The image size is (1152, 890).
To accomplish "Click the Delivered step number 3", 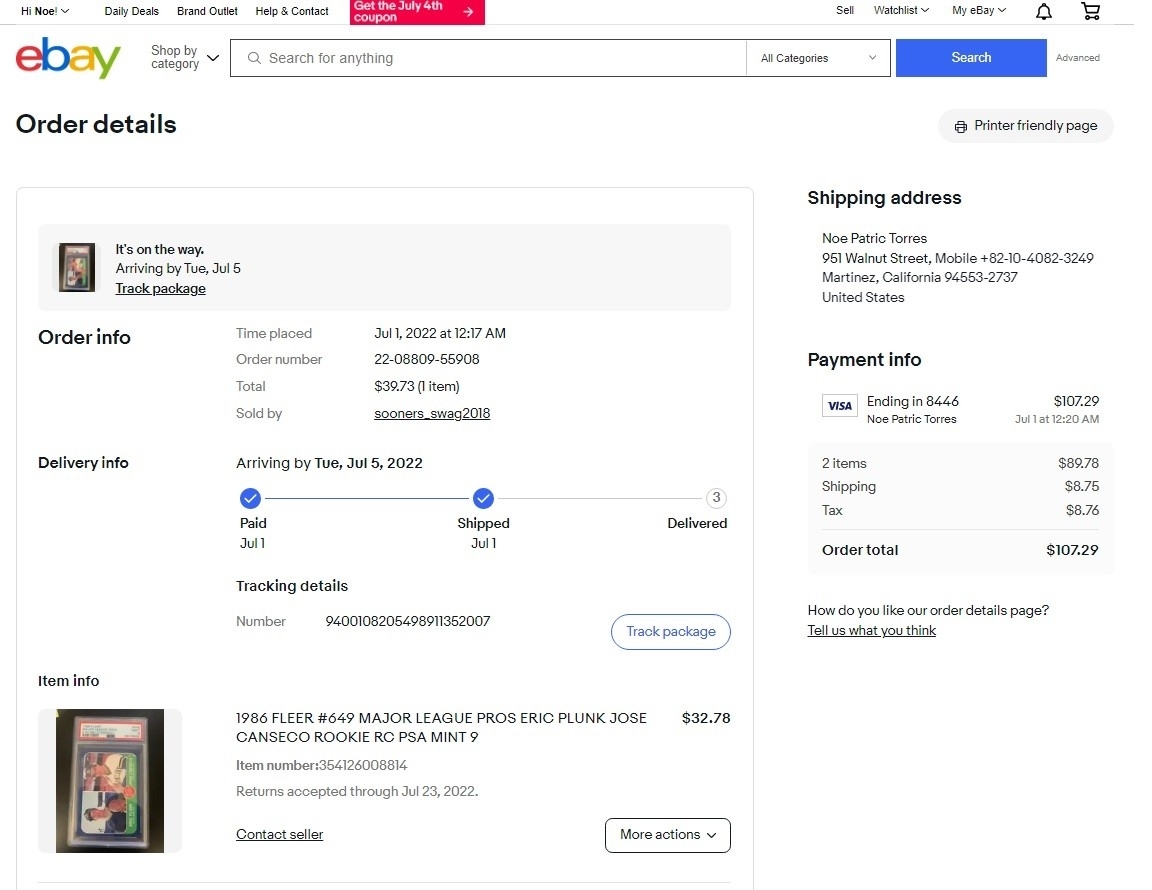I will click(716, 498).
